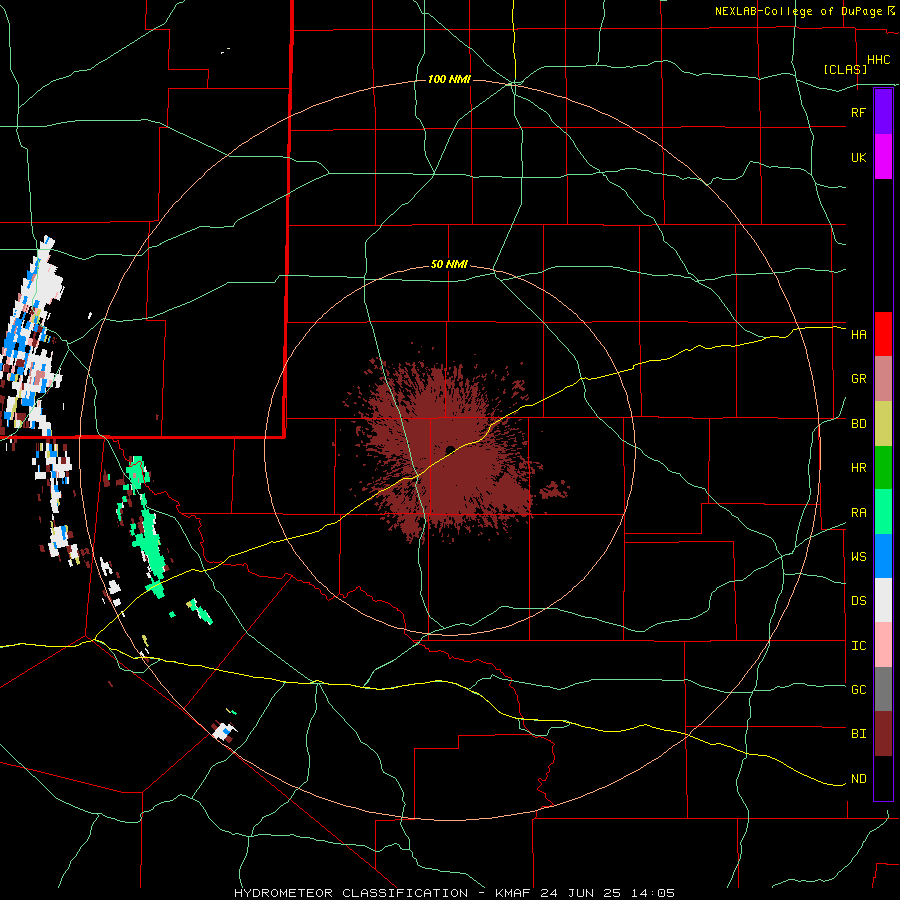Click the DS legend label

click(x=858, y=601)
